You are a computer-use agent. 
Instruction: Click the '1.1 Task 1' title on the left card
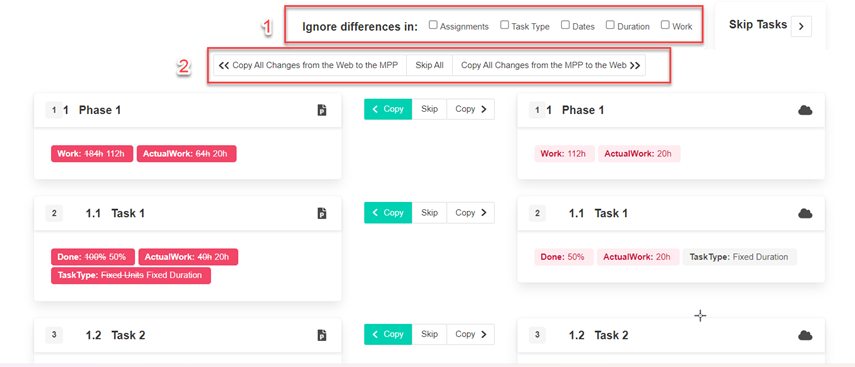click(x=115, y=213)
